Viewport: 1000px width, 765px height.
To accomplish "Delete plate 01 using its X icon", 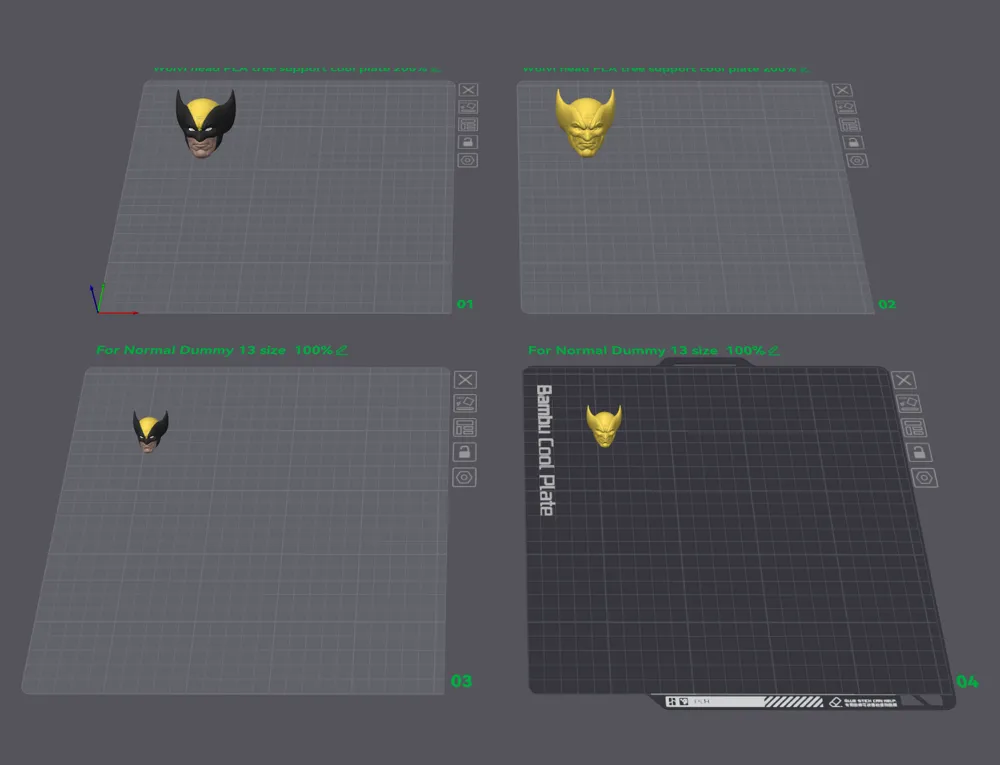I will click(x=467, y=90).
